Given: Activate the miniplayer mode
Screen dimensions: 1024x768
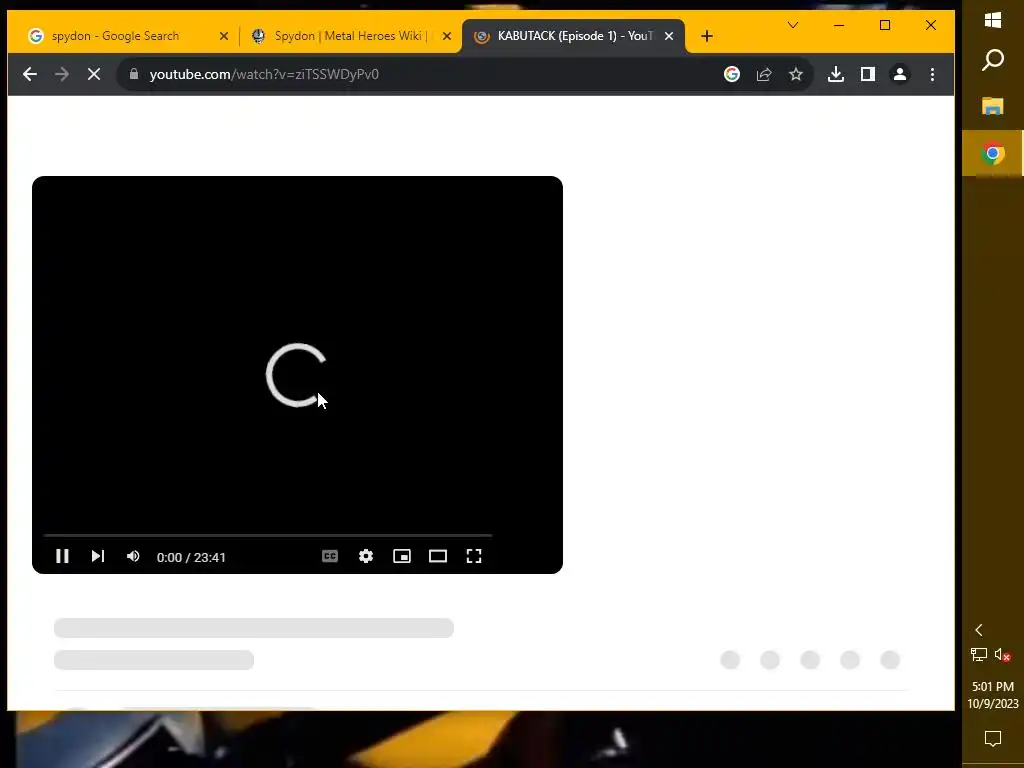Looking at the screenshot, I should tap(402, 556).
